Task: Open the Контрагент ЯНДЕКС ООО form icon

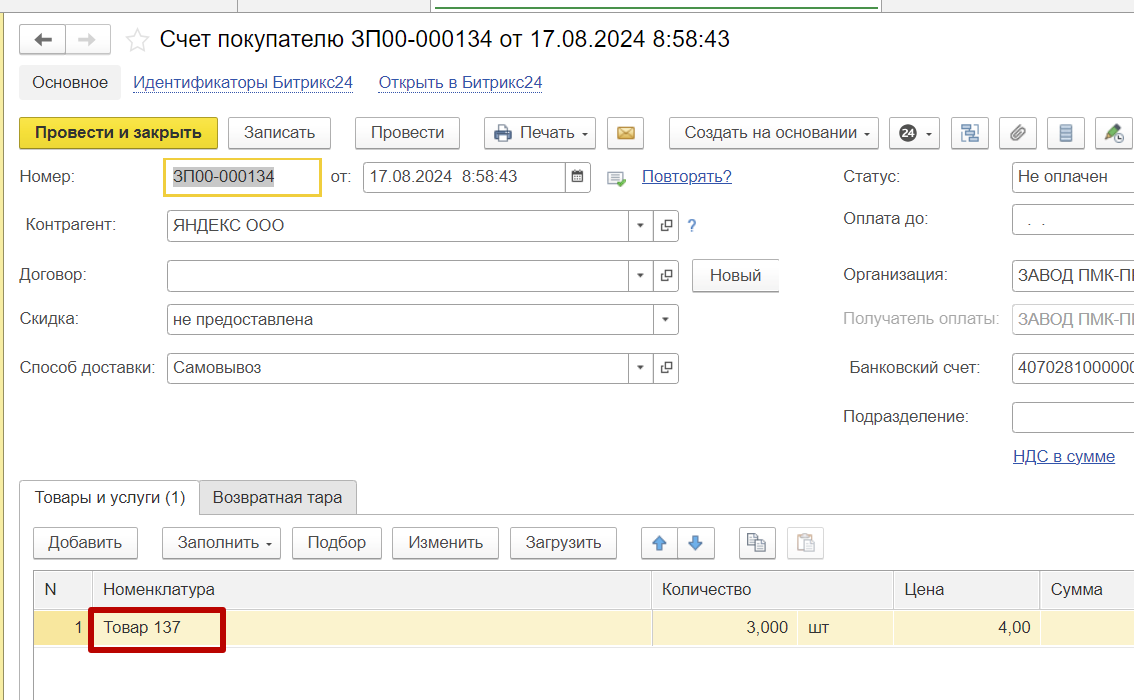Action: pyautogui.click(x=666, y=226)
